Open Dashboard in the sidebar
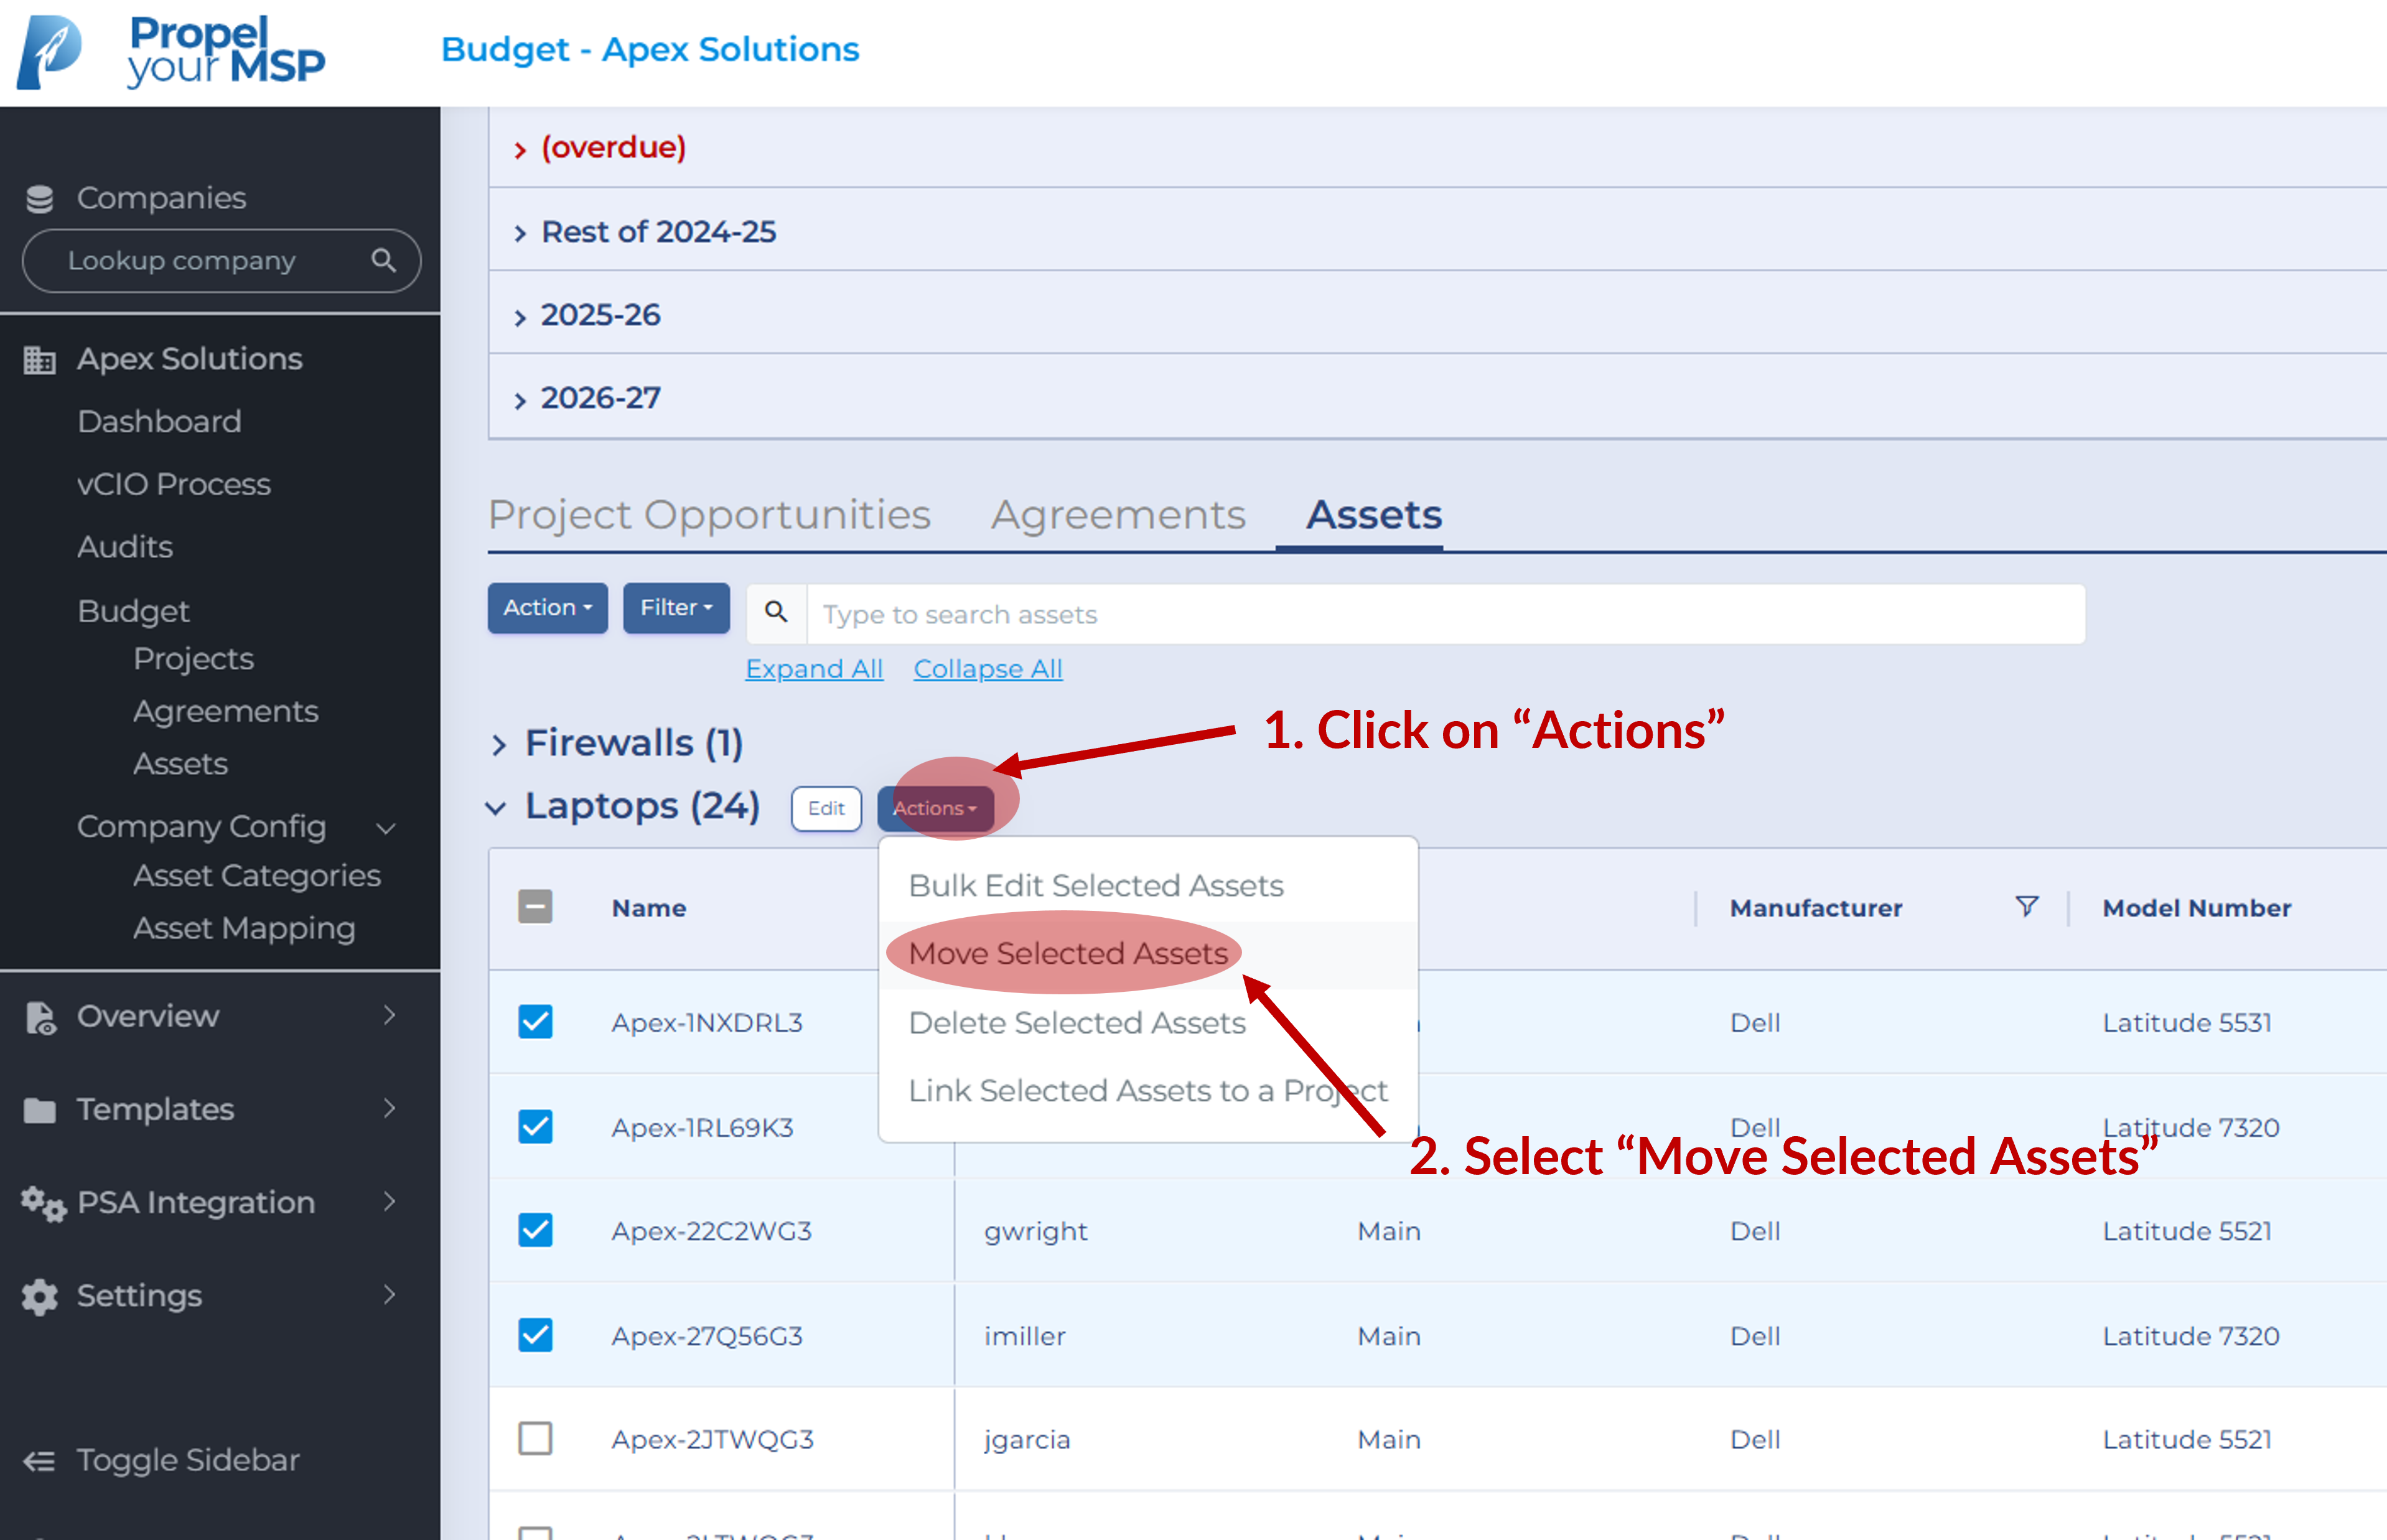2387x1540 pixels. point(159,422)
